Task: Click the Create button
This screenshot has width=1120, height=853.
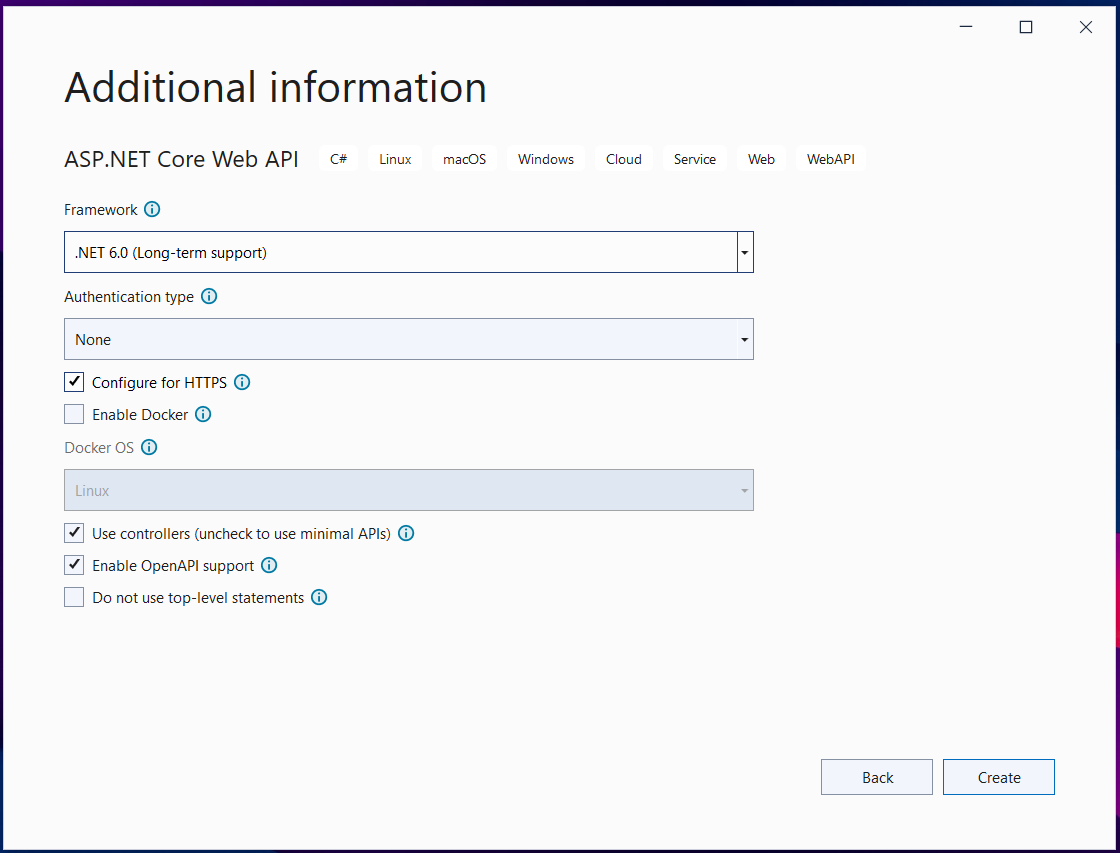Action: (x=999, y=777)
